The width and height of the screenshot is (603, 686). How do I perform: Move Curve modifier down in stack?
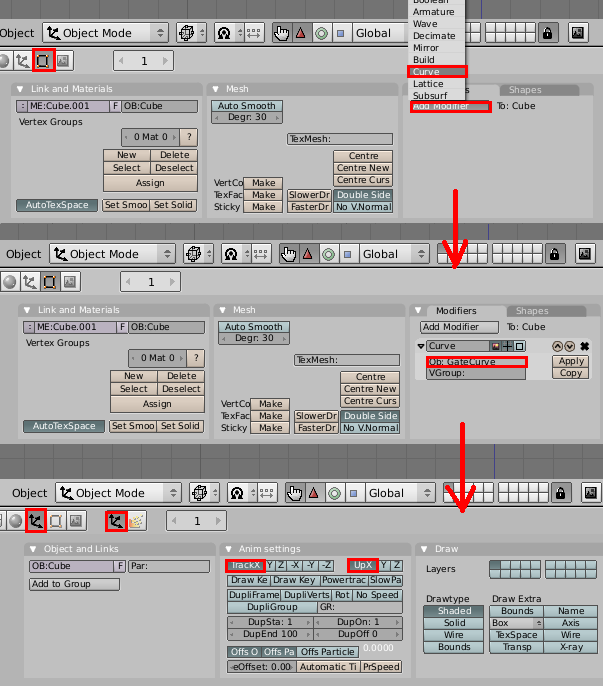(569, 346)
